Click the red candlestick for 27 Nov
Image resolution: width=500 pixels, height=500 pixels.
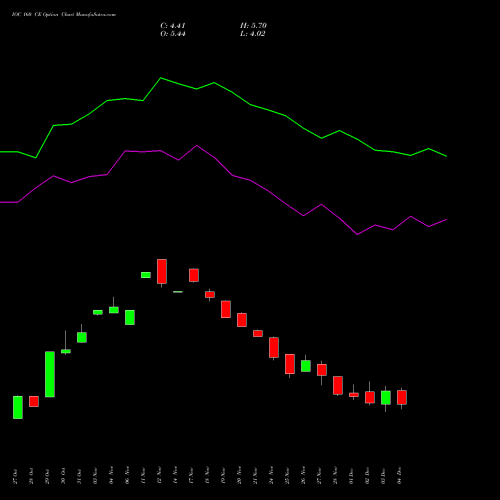(x=322, y=370)
